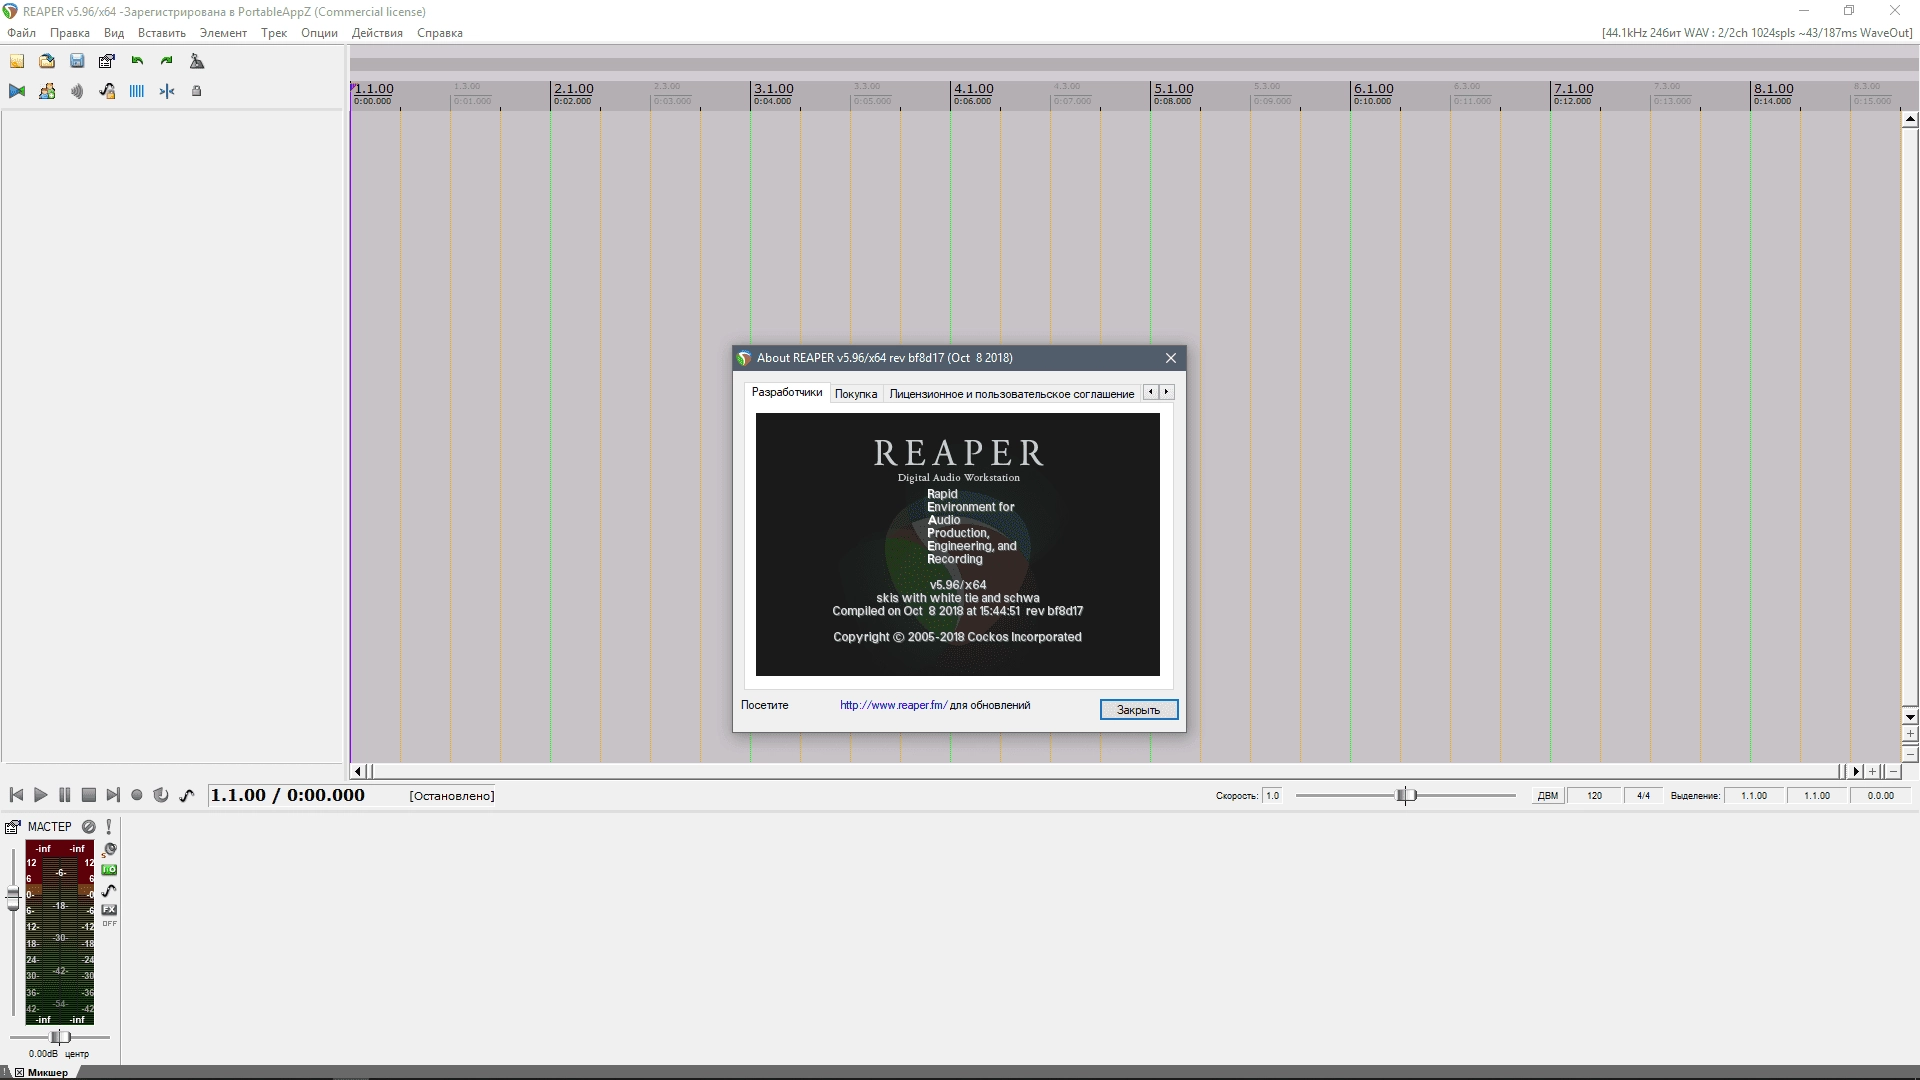This screenshot has height=1080, width=1920.
Task: Open the Правка menu
Action: click(x=70, y=33)
